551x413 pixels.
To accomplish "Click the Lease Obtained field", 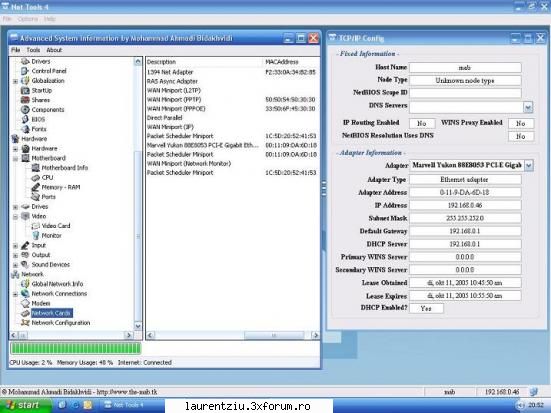I will pos(465,283).
